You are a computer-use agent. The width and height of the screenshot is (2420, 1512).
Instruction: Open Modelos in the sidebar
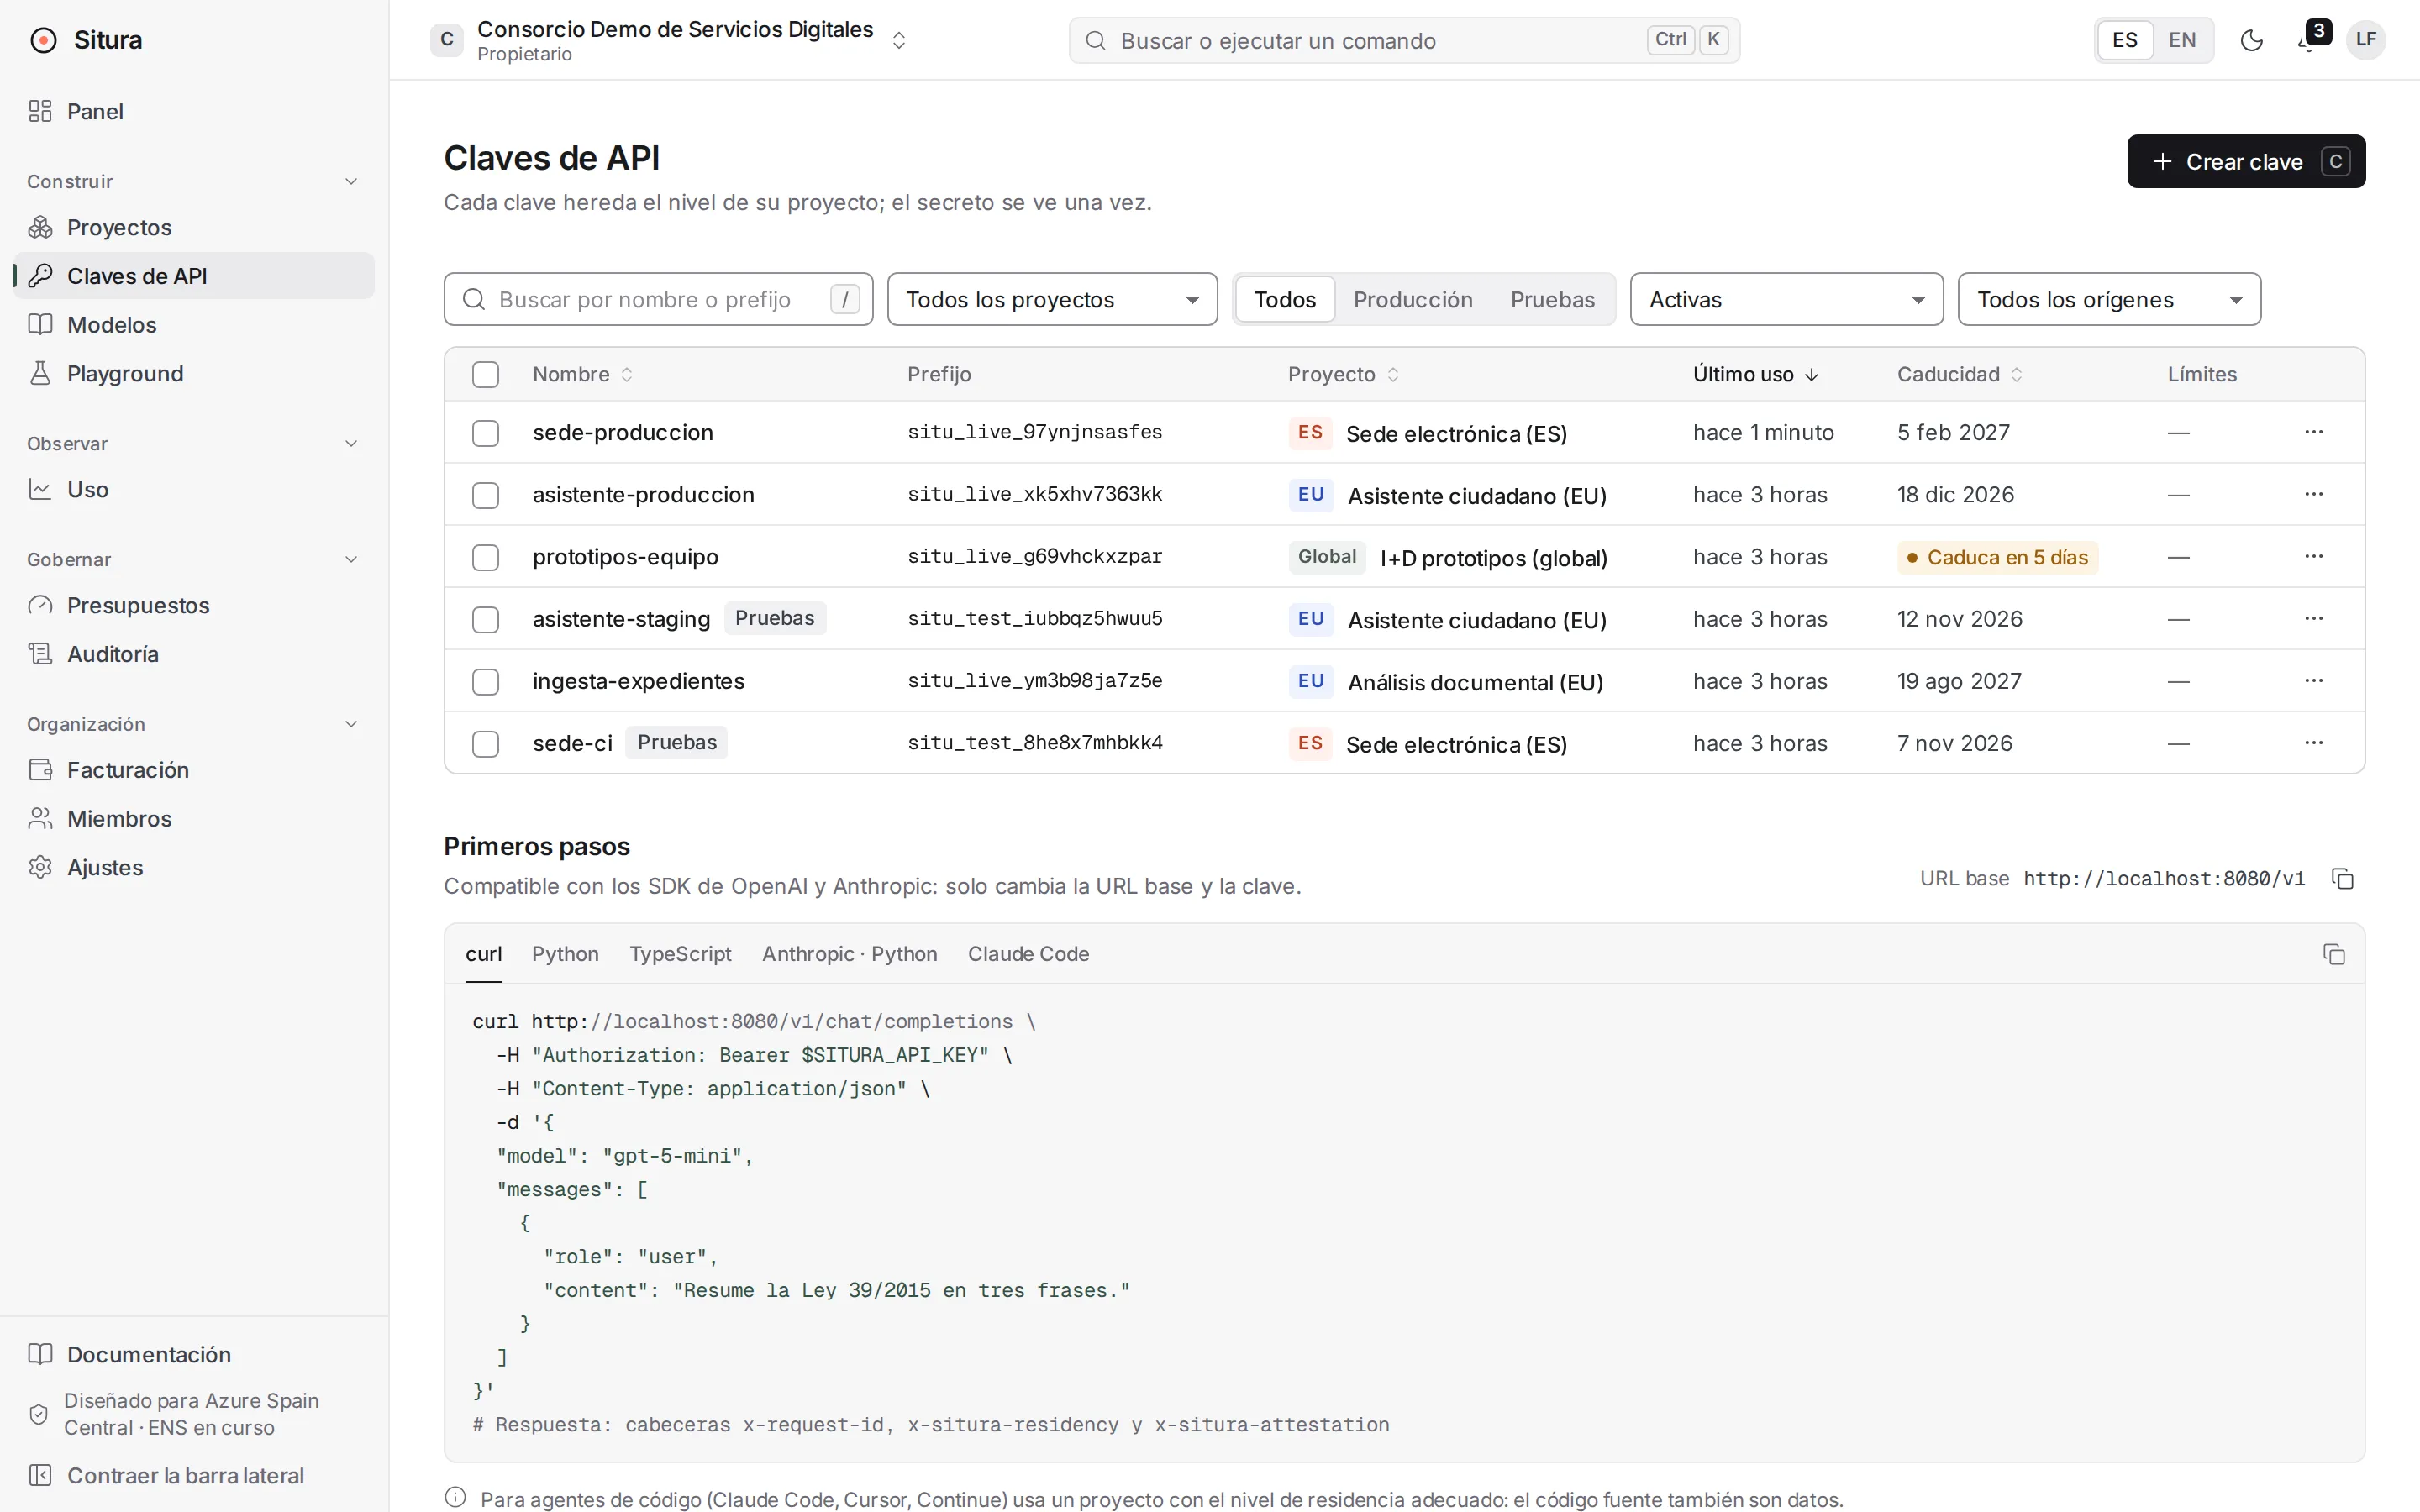194,324
